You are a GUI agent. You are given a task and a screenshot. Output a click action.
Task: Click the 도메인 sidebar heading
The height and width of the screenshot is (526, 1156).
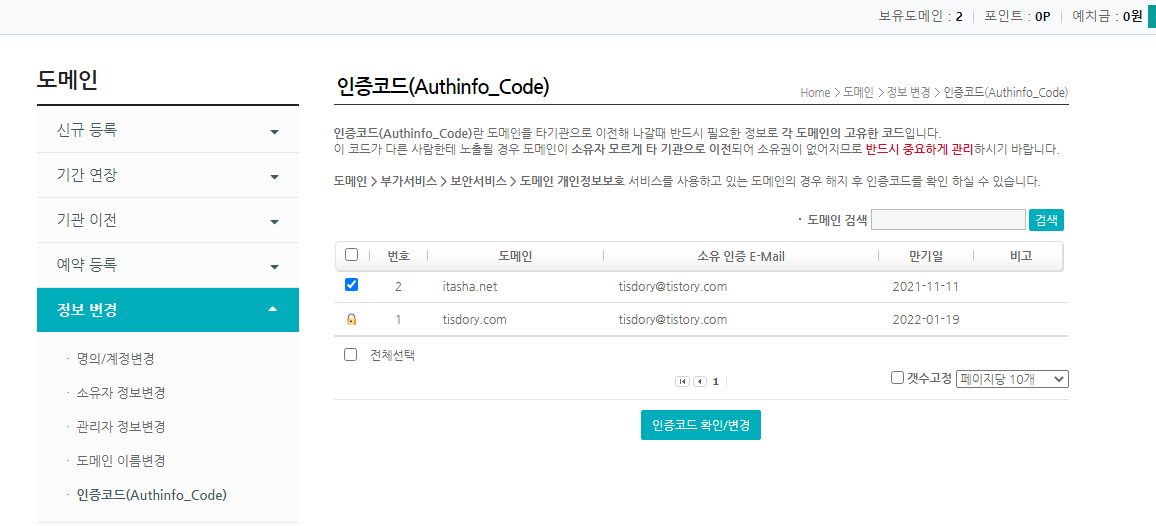pos(67,80)
